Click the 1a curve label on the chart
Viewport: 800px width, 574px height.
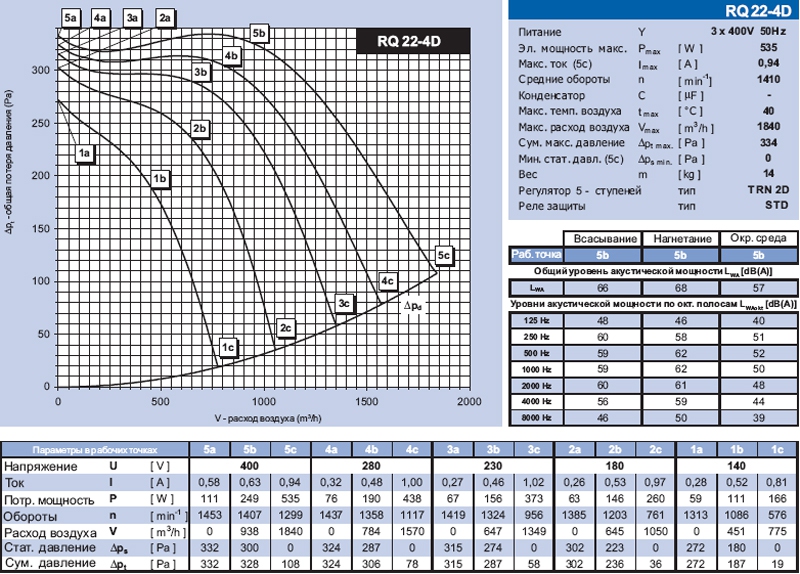point(85,153)
